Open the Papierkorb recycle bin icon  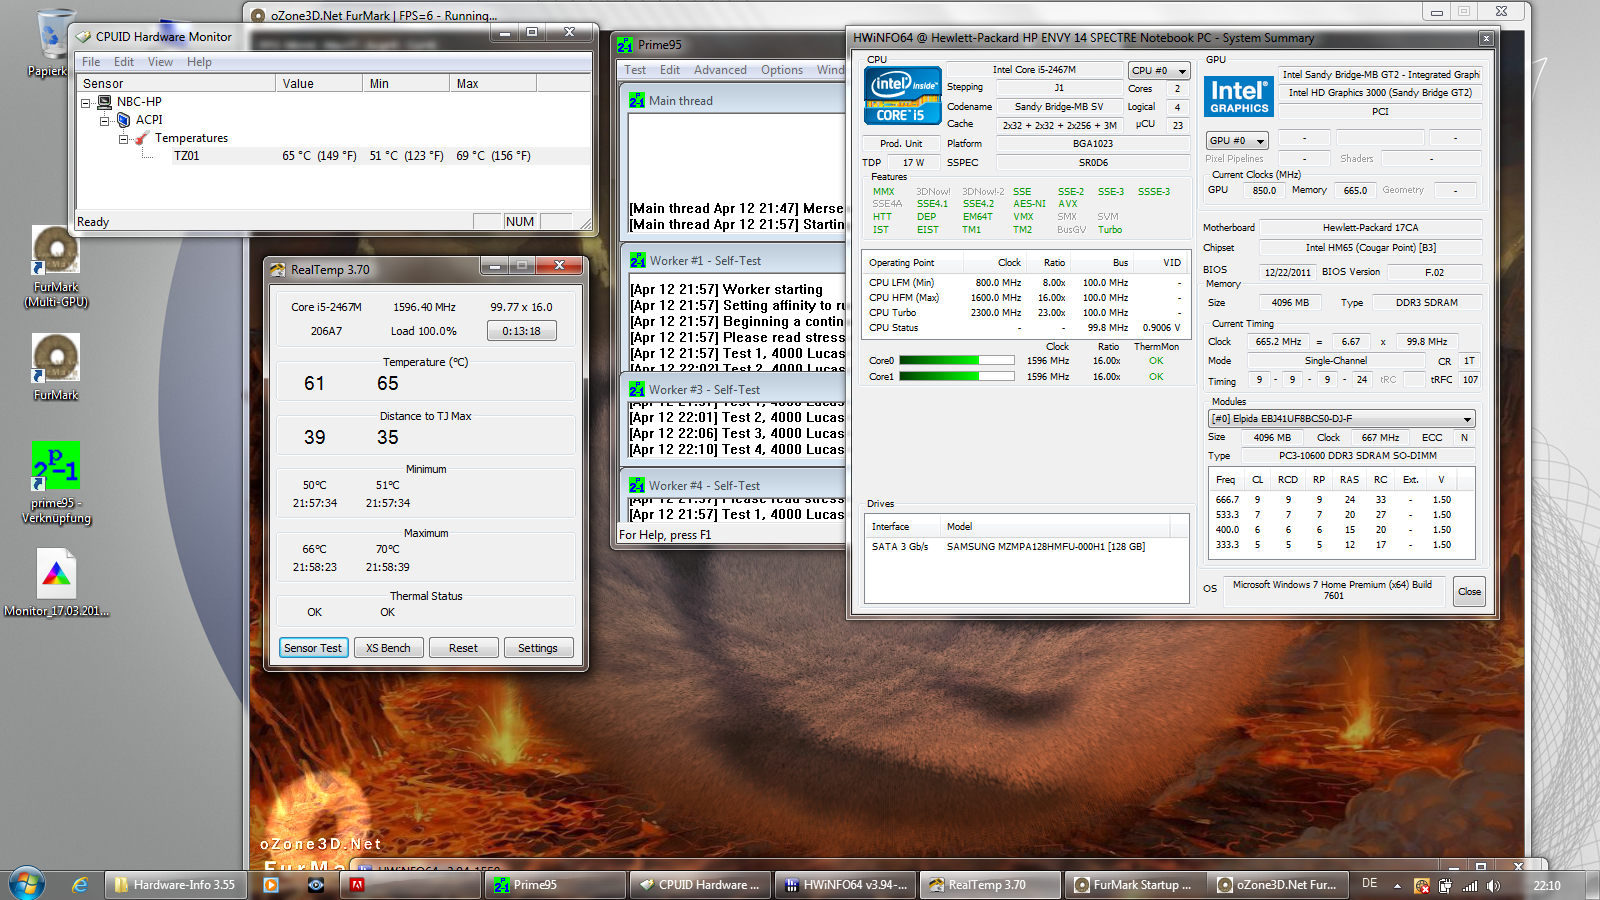pos(54,35)
